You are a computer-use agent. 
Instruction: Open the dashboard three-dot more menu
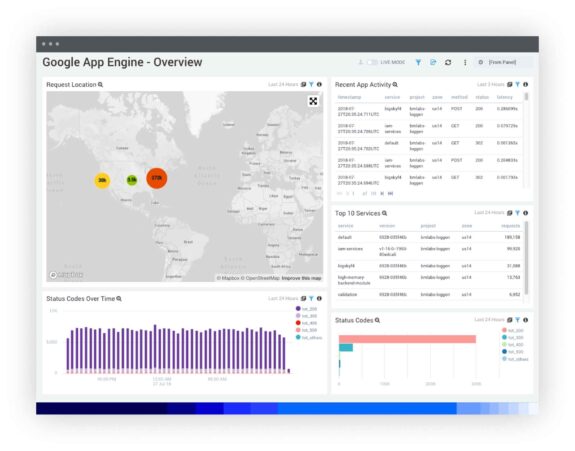465,62
